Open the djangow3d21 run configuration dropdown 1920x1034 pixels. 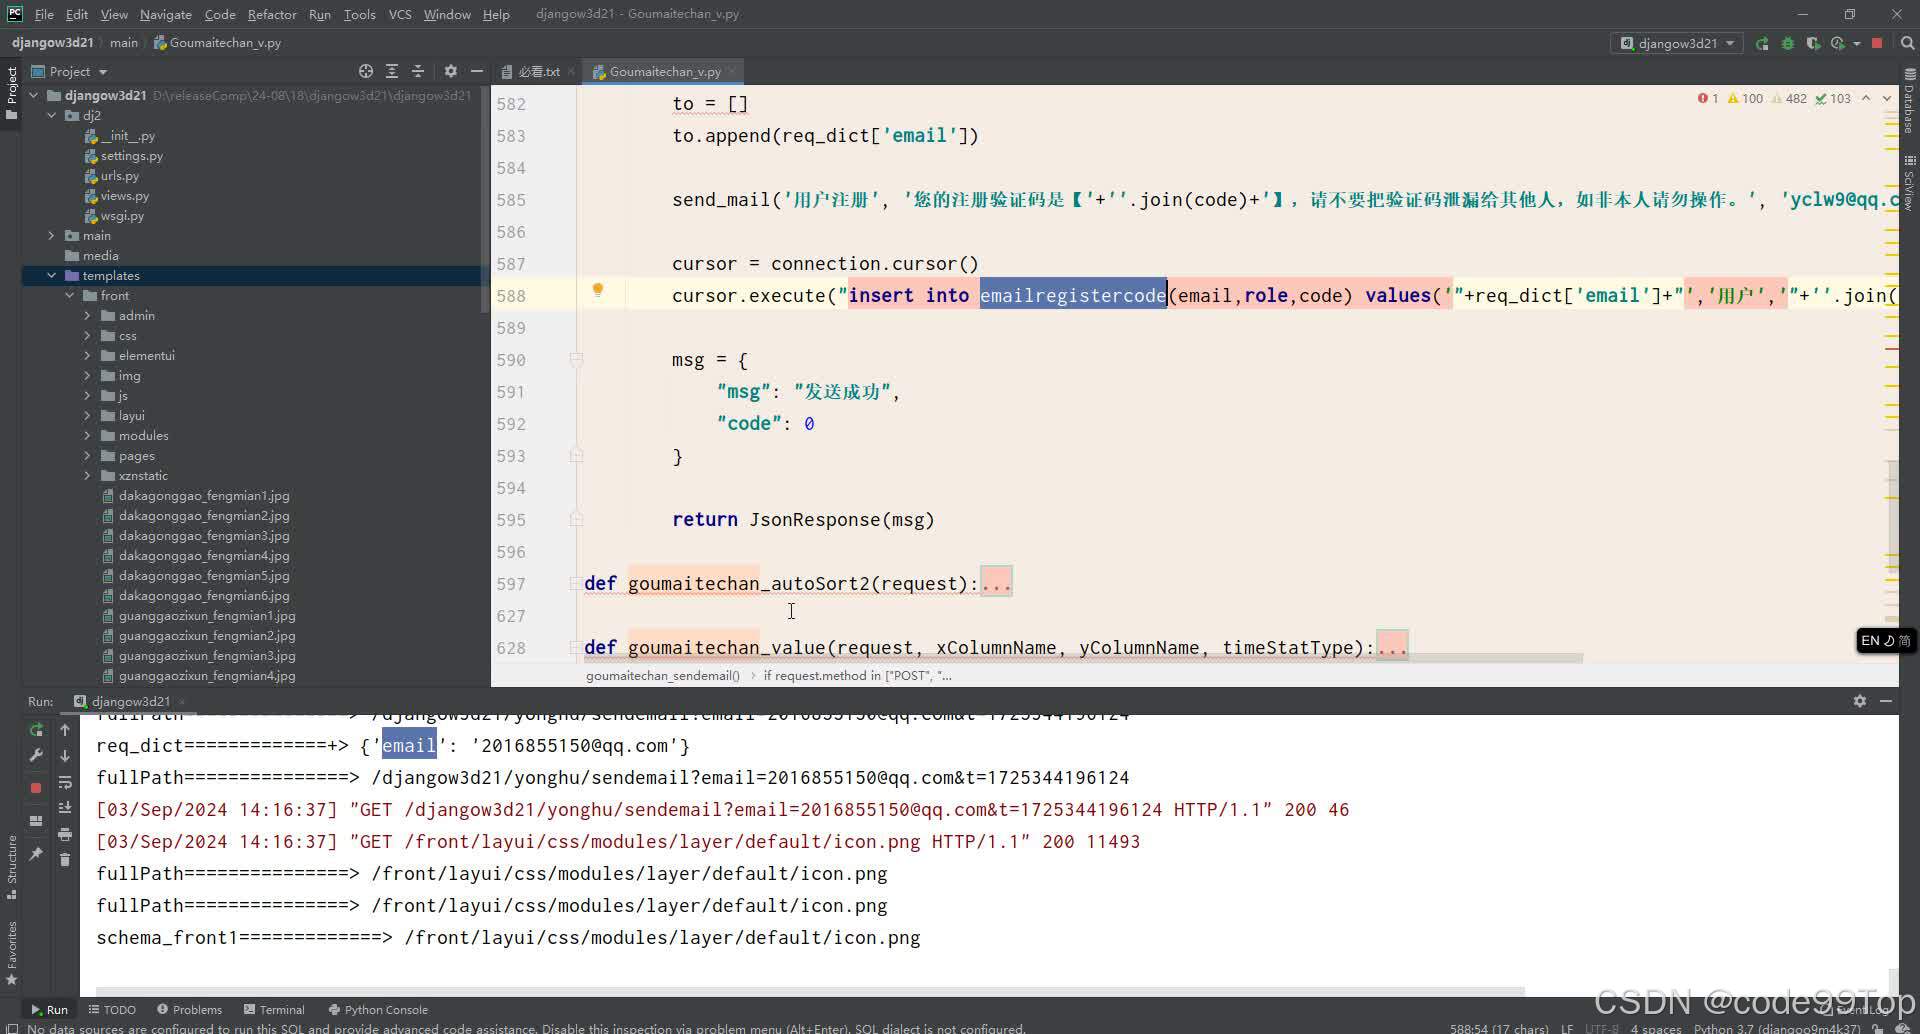tap(1676, 43)
